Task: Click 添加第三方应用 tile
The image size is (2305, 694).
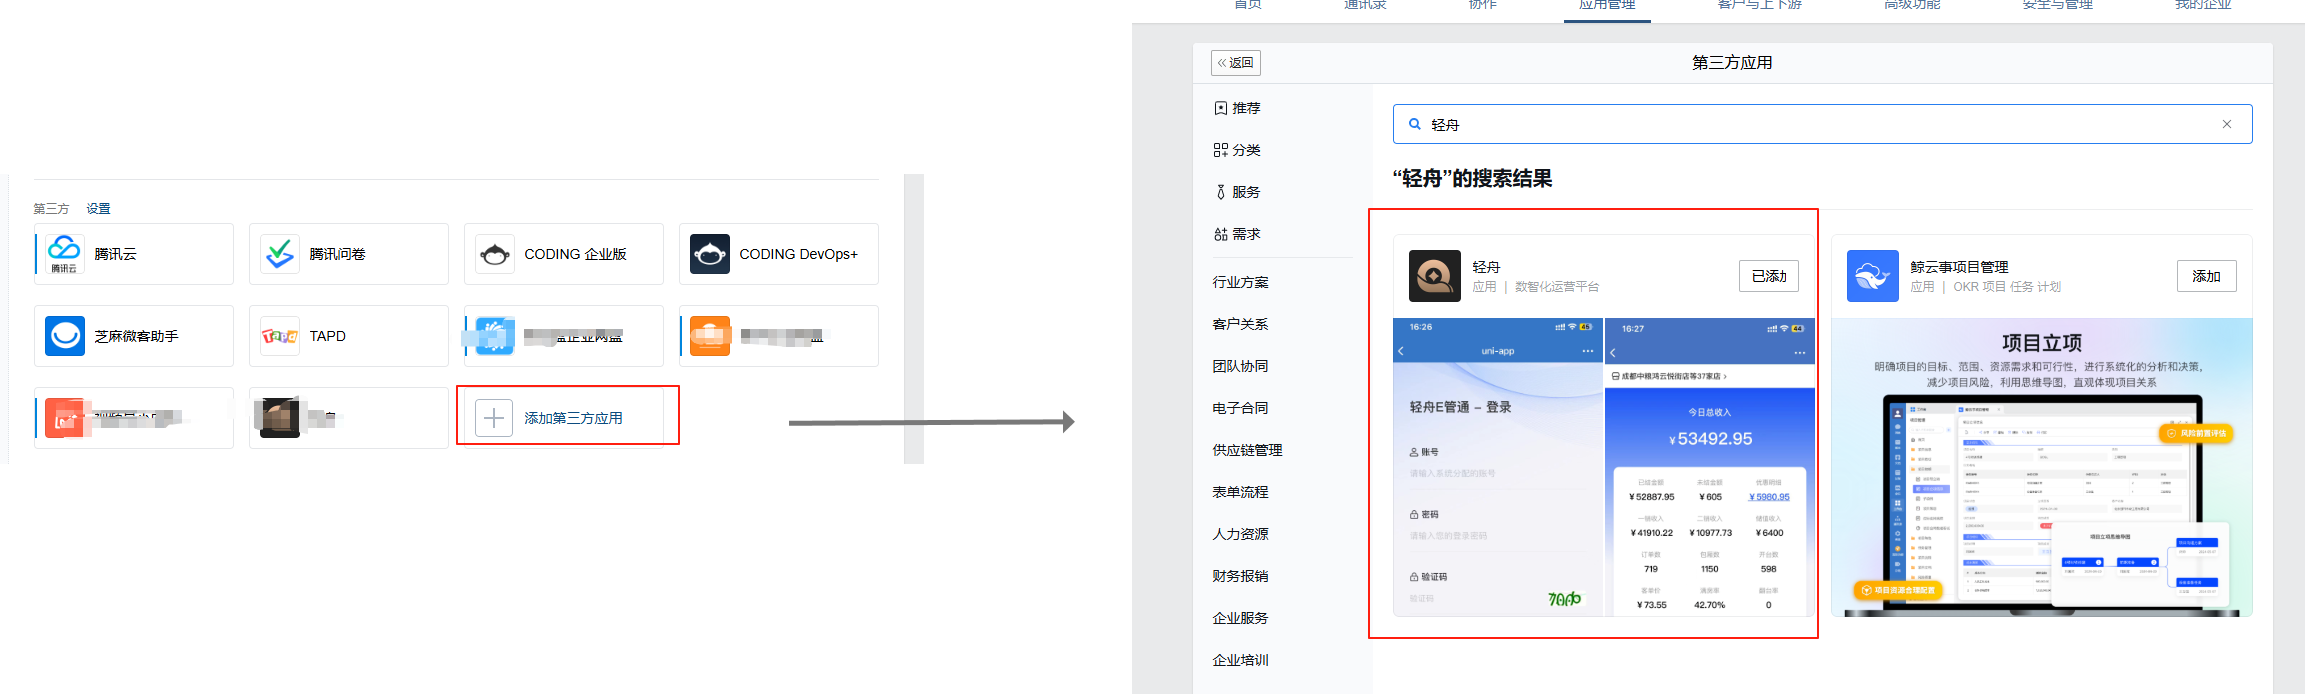Action: pos(564,418)
